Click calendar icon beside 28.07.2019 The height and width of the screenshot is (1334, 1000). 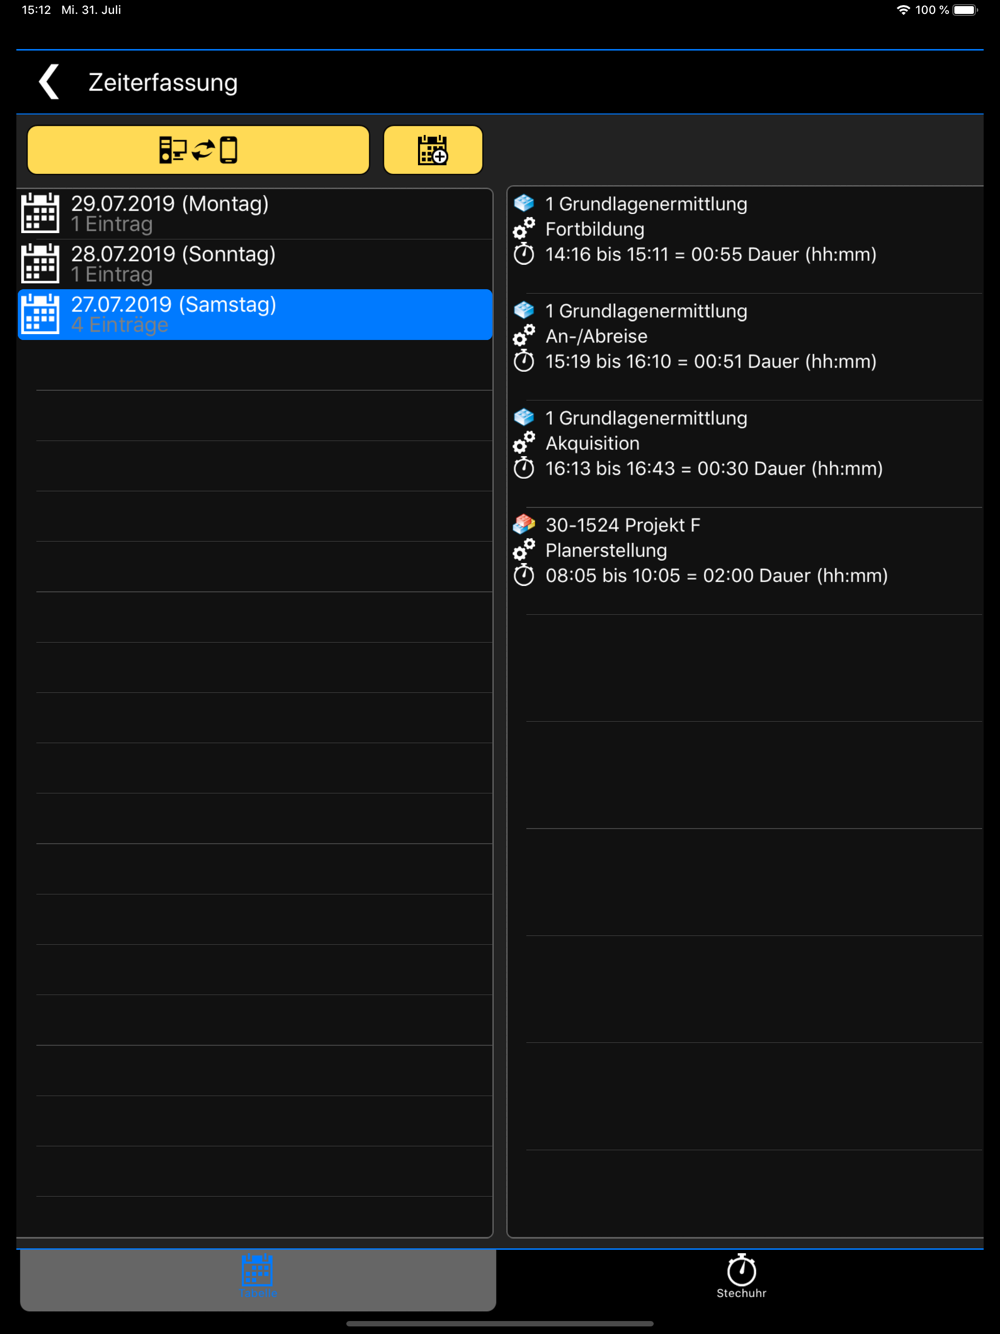coord(40,263)
